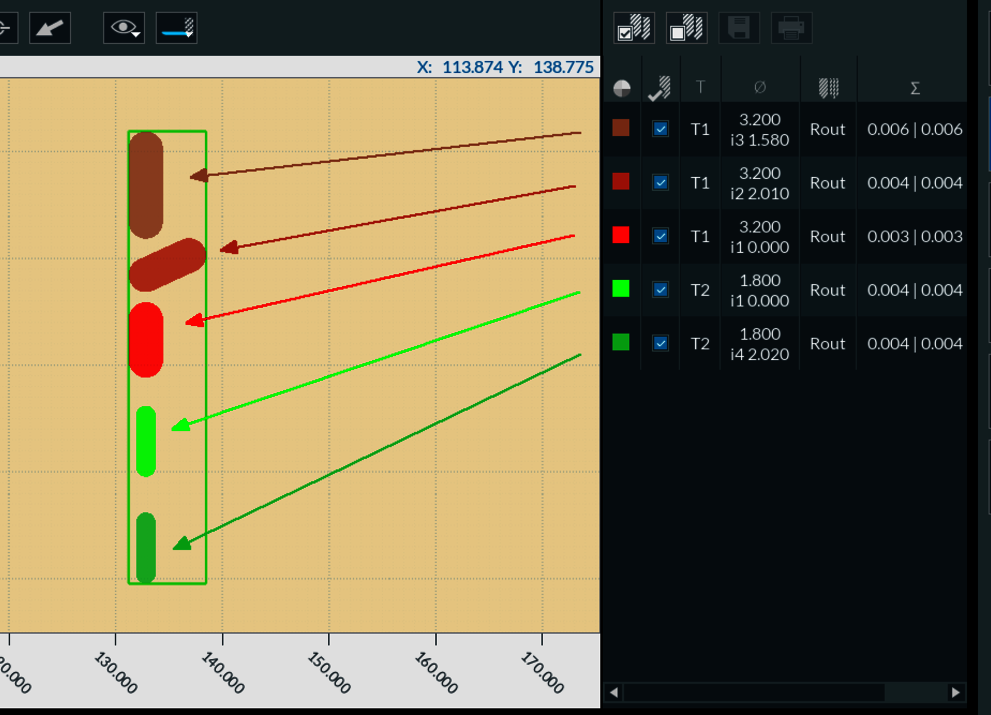This screenshot has width=991, height=715.
Task: Open the eye visibility dropdown
Action: pos(124,28)
